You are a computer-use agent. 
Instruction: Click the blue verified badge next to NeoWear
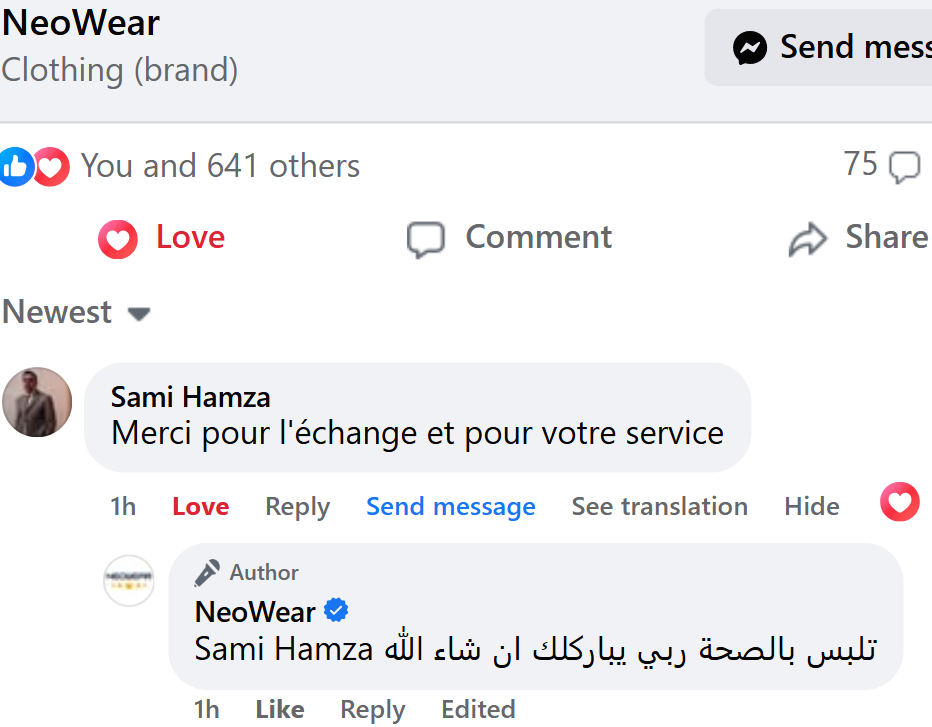(x=336, y=610)
